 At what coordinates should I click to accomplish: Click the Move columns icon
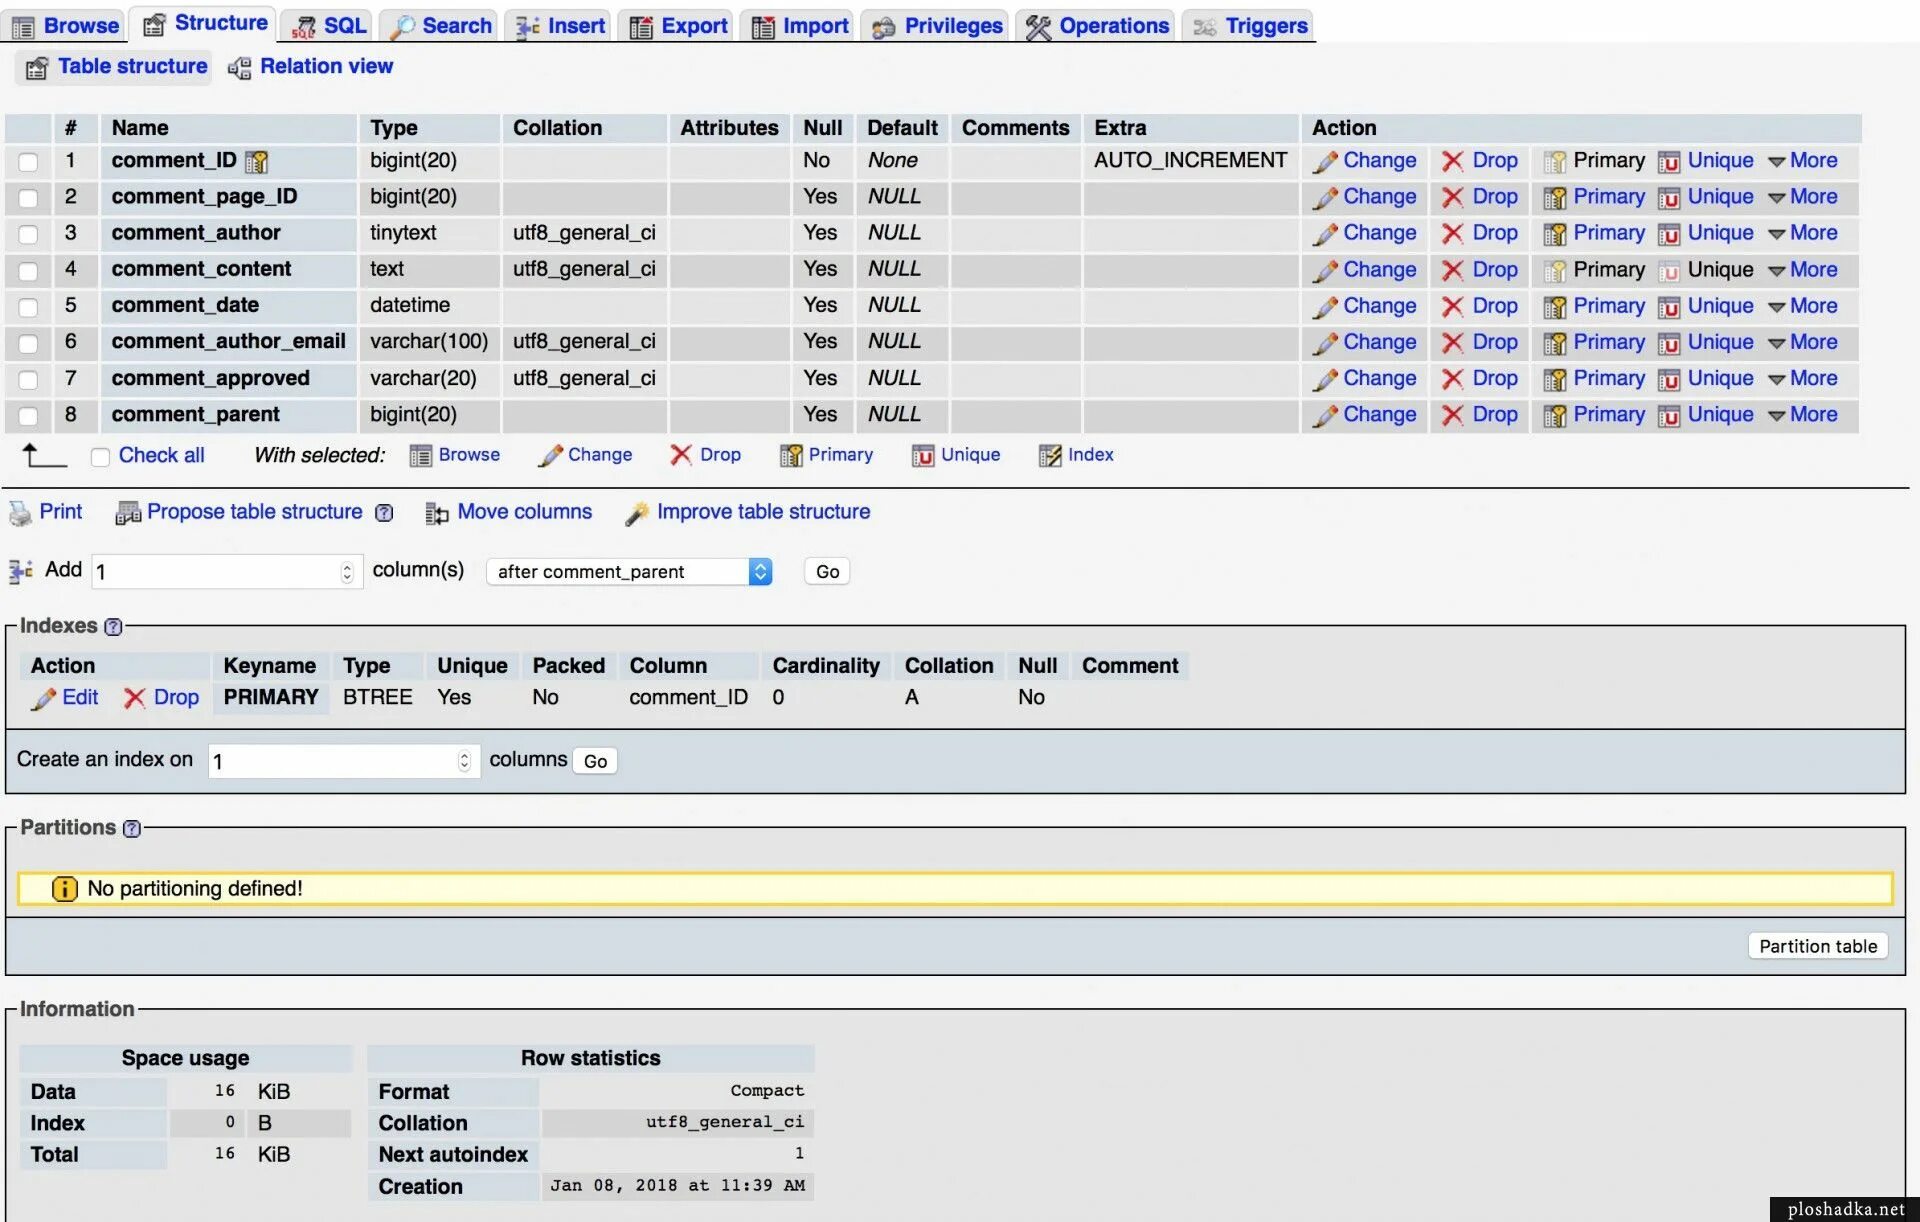point(436,513)
